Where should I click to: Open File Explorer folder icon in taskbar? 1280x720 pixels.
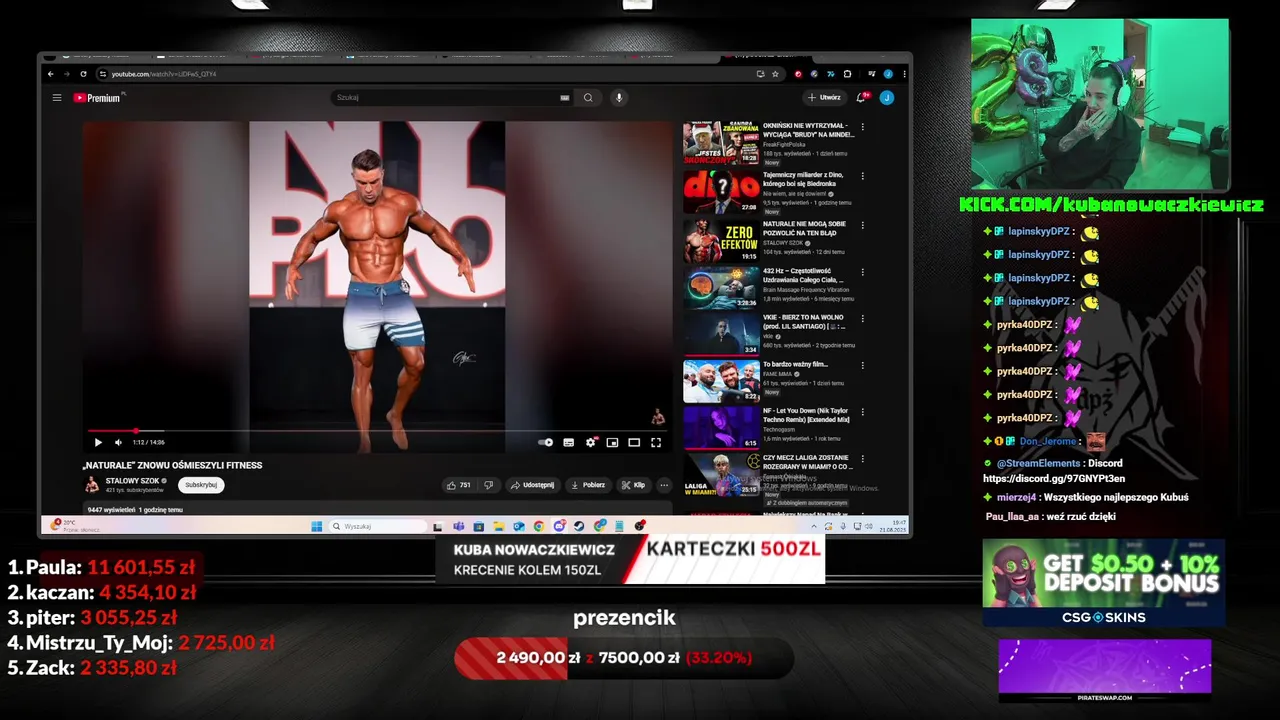pyautogui.click(x=499, y=526)
